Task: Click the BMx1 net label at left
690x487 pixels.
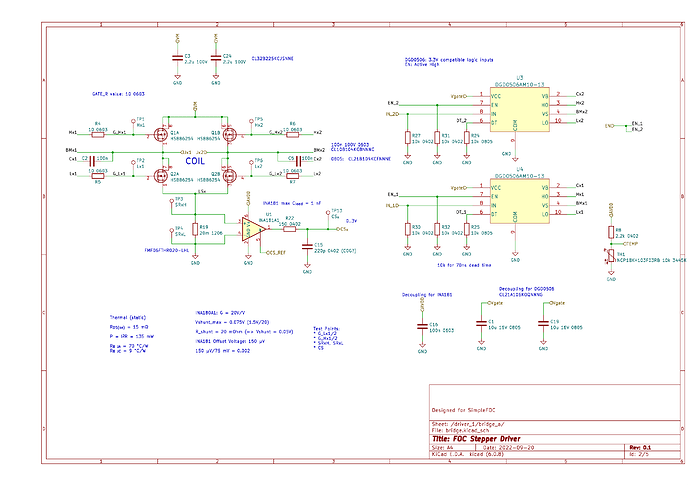Action: [71, 150]
